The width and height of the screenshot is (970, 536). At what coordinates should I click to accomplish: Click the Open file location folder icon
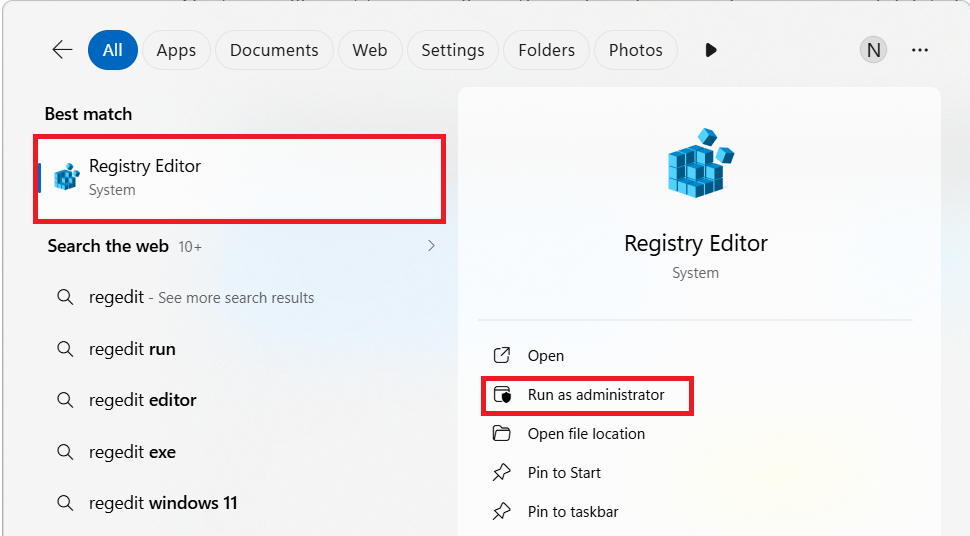tap(502, 433)
